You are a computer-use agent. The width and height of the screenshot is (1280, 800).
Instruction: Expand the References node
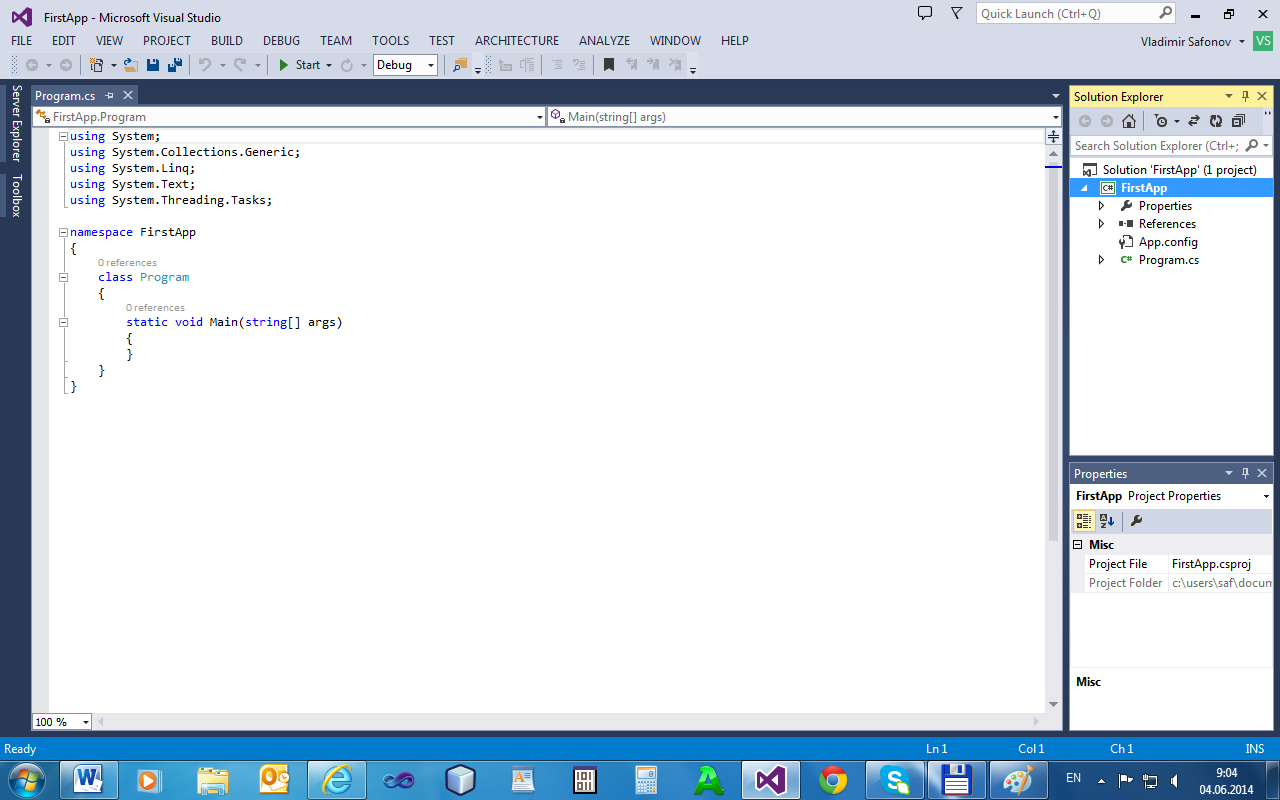coord(1102,224)
